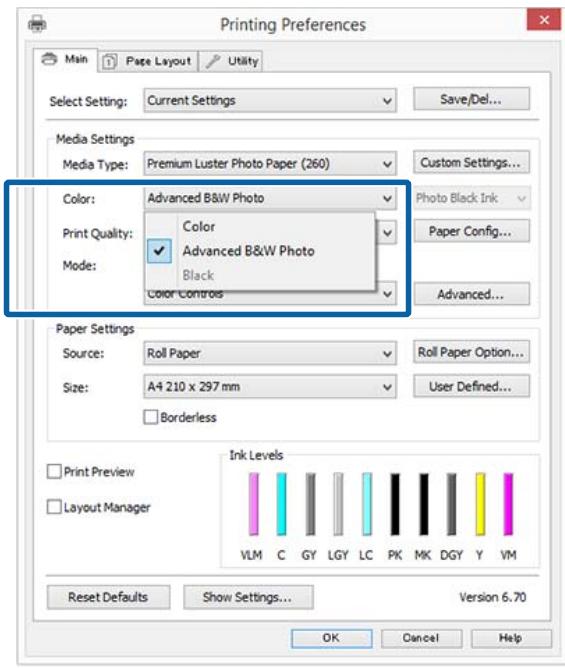Click the PK ink level bar

395,504
